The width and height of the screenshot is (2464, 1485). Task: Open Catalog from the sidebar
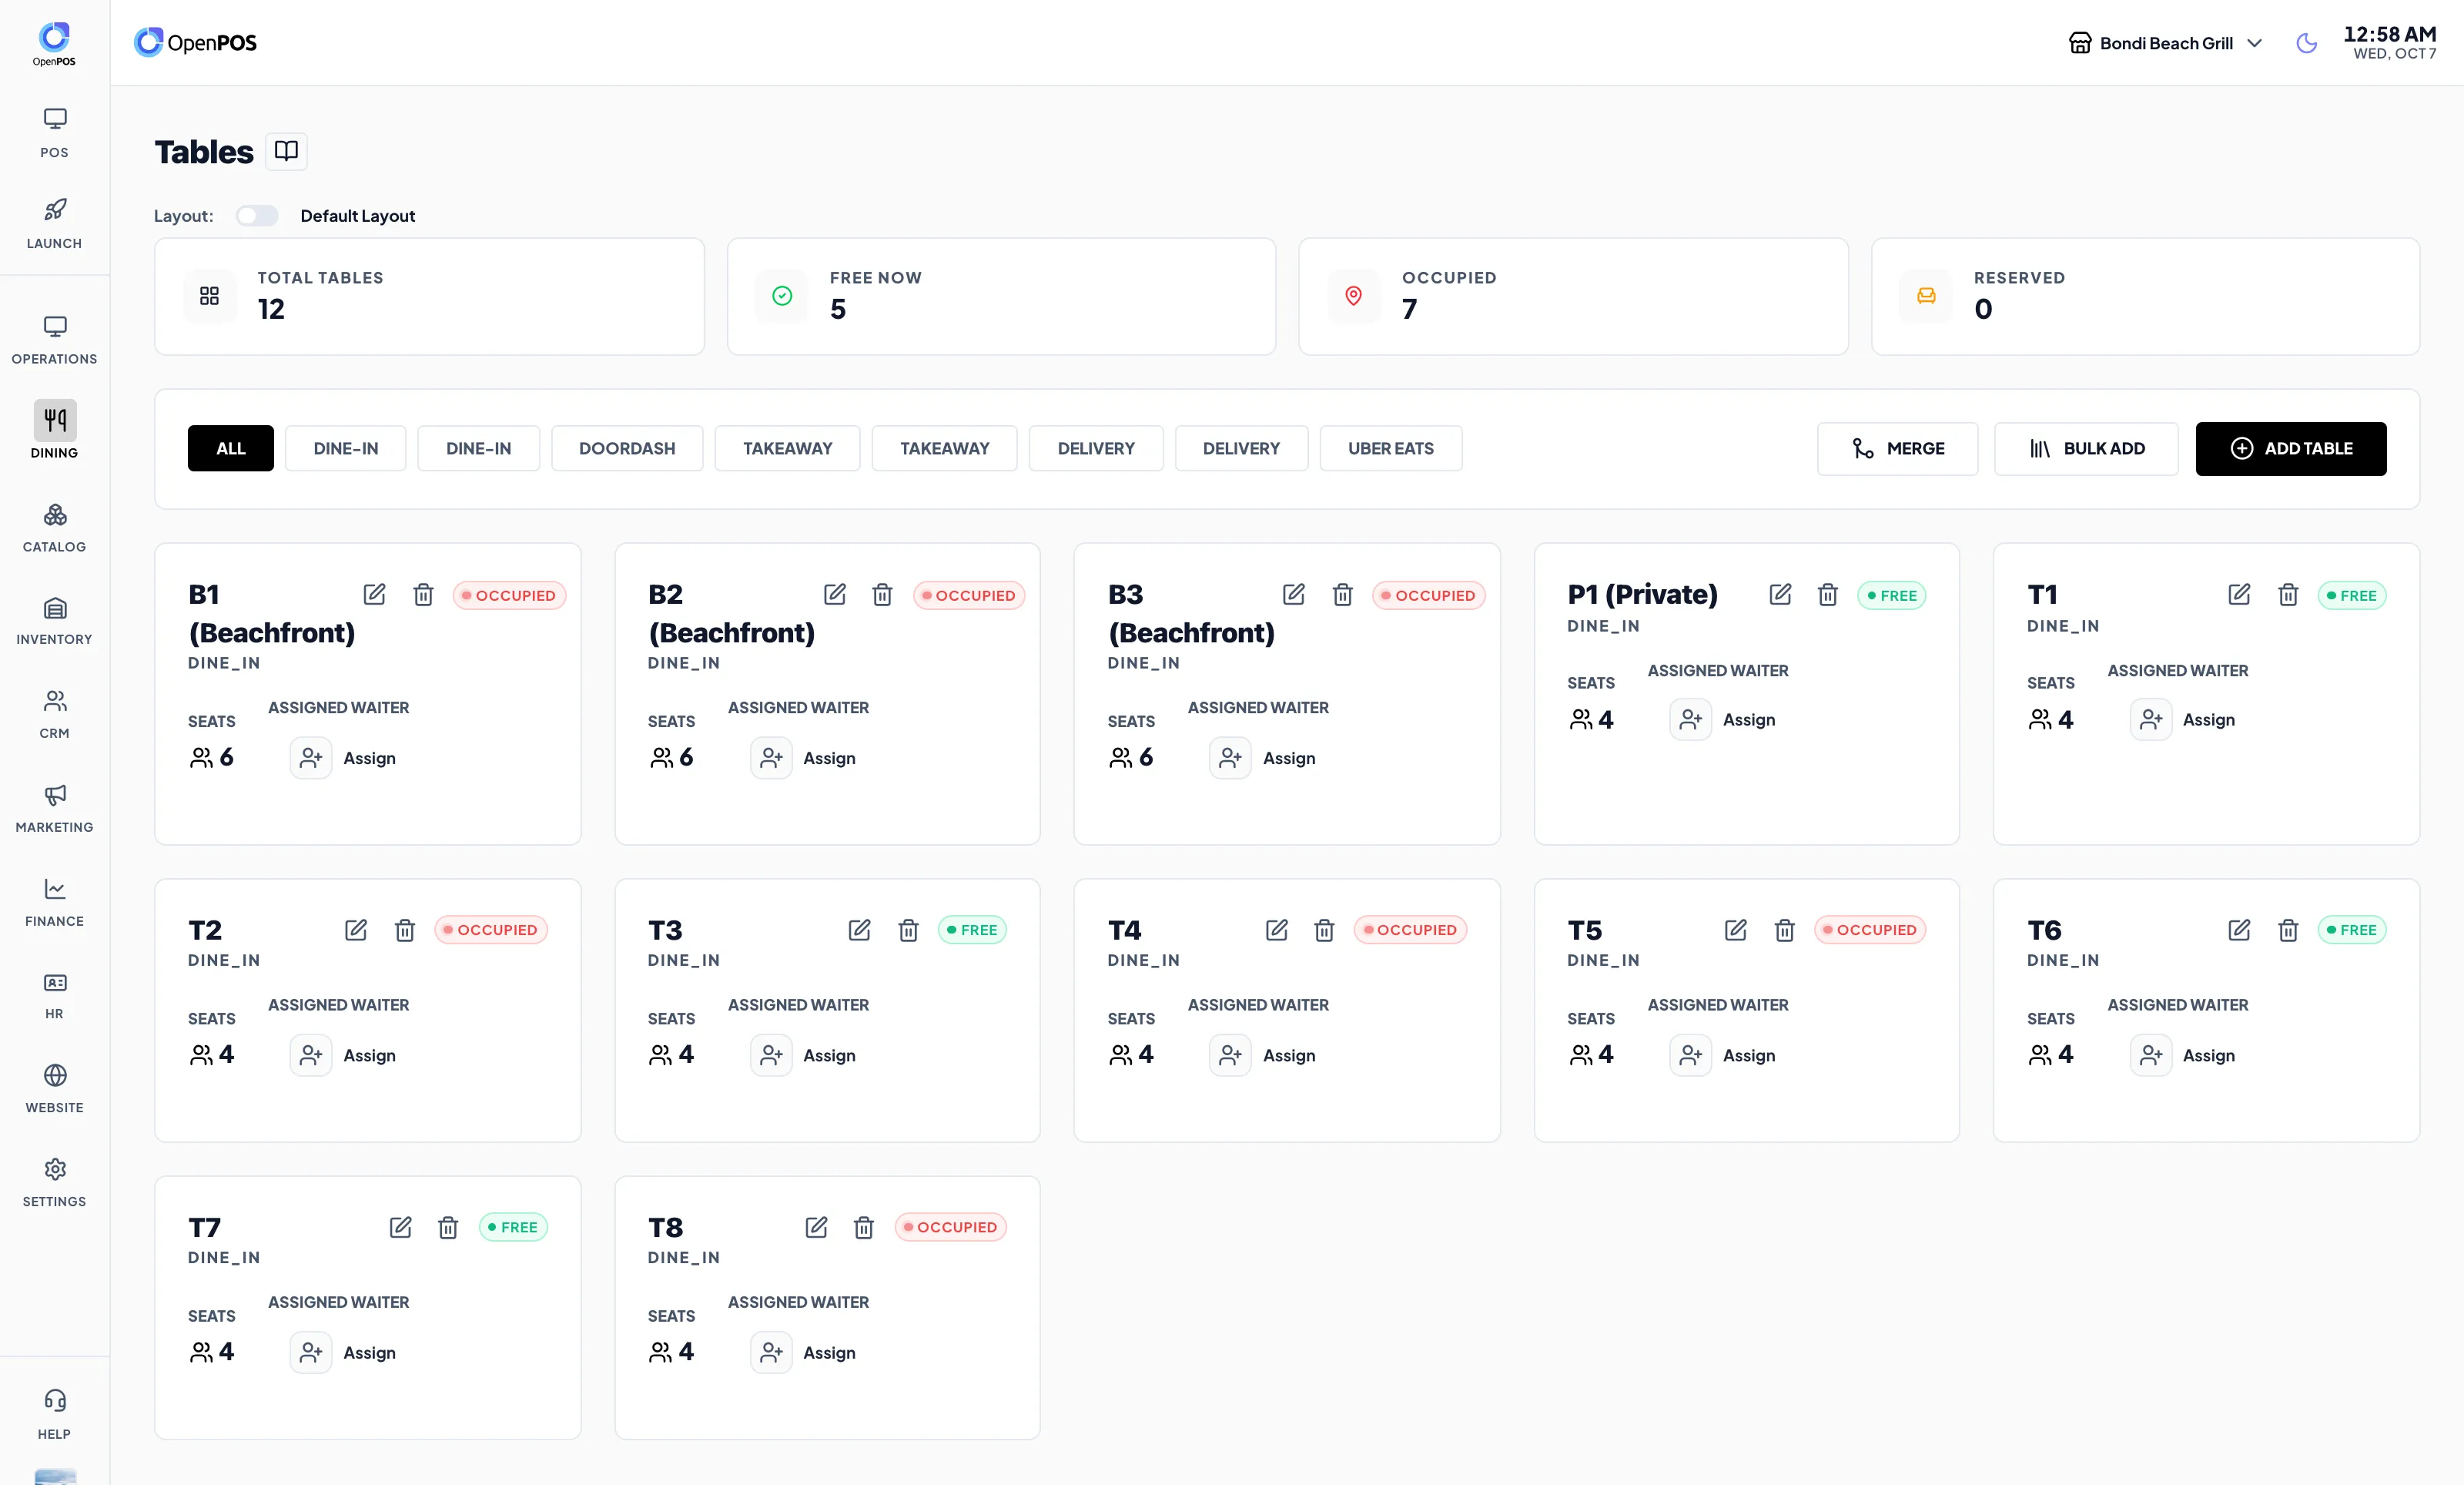point(54,528)
